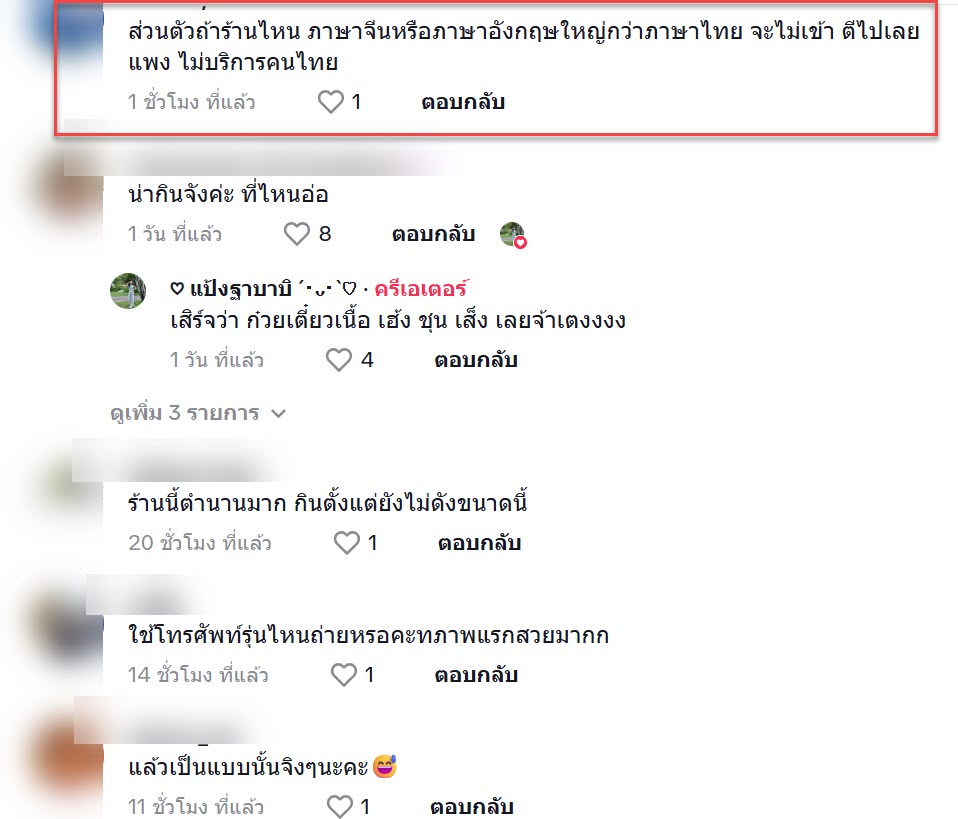Like the comment น่ากินจังค่ะ ที่ไหนอ่อ
The height and width of the screenshot is (819, 958).
click(x=297, y=234)
